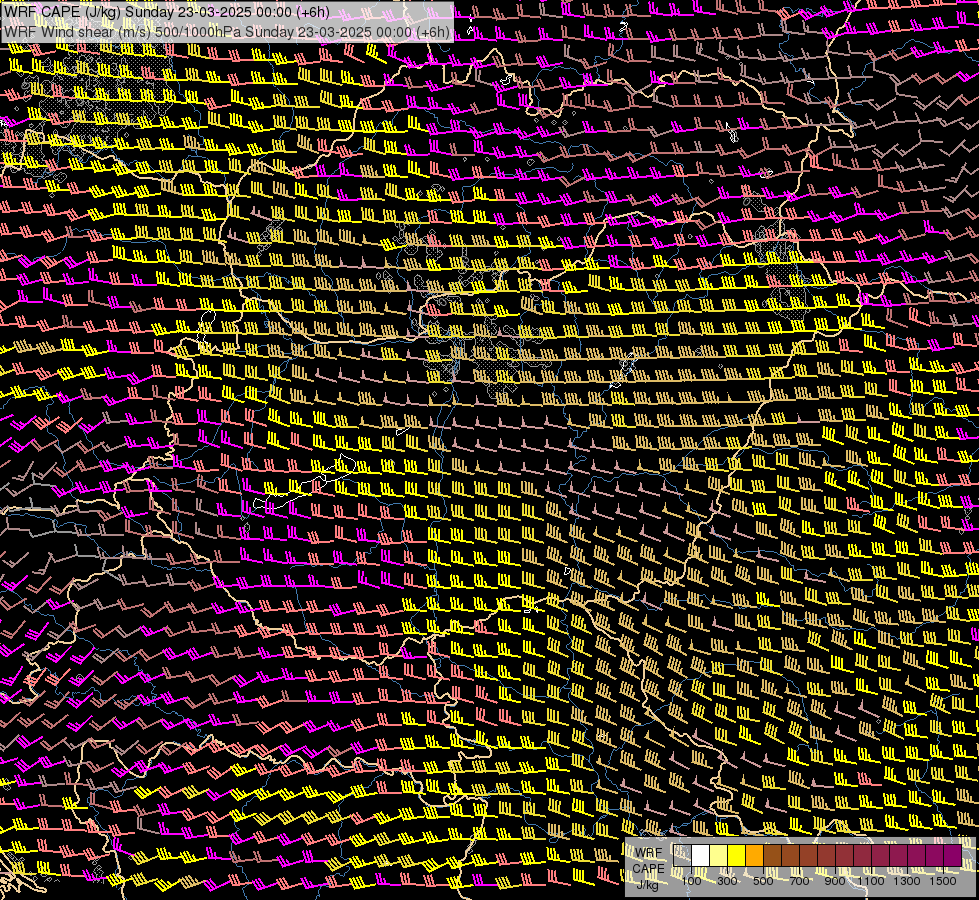Viewport: 979px width, 900px height.
Task: Click the 'CAPE' word in the legend
Action: coord(648,869)
